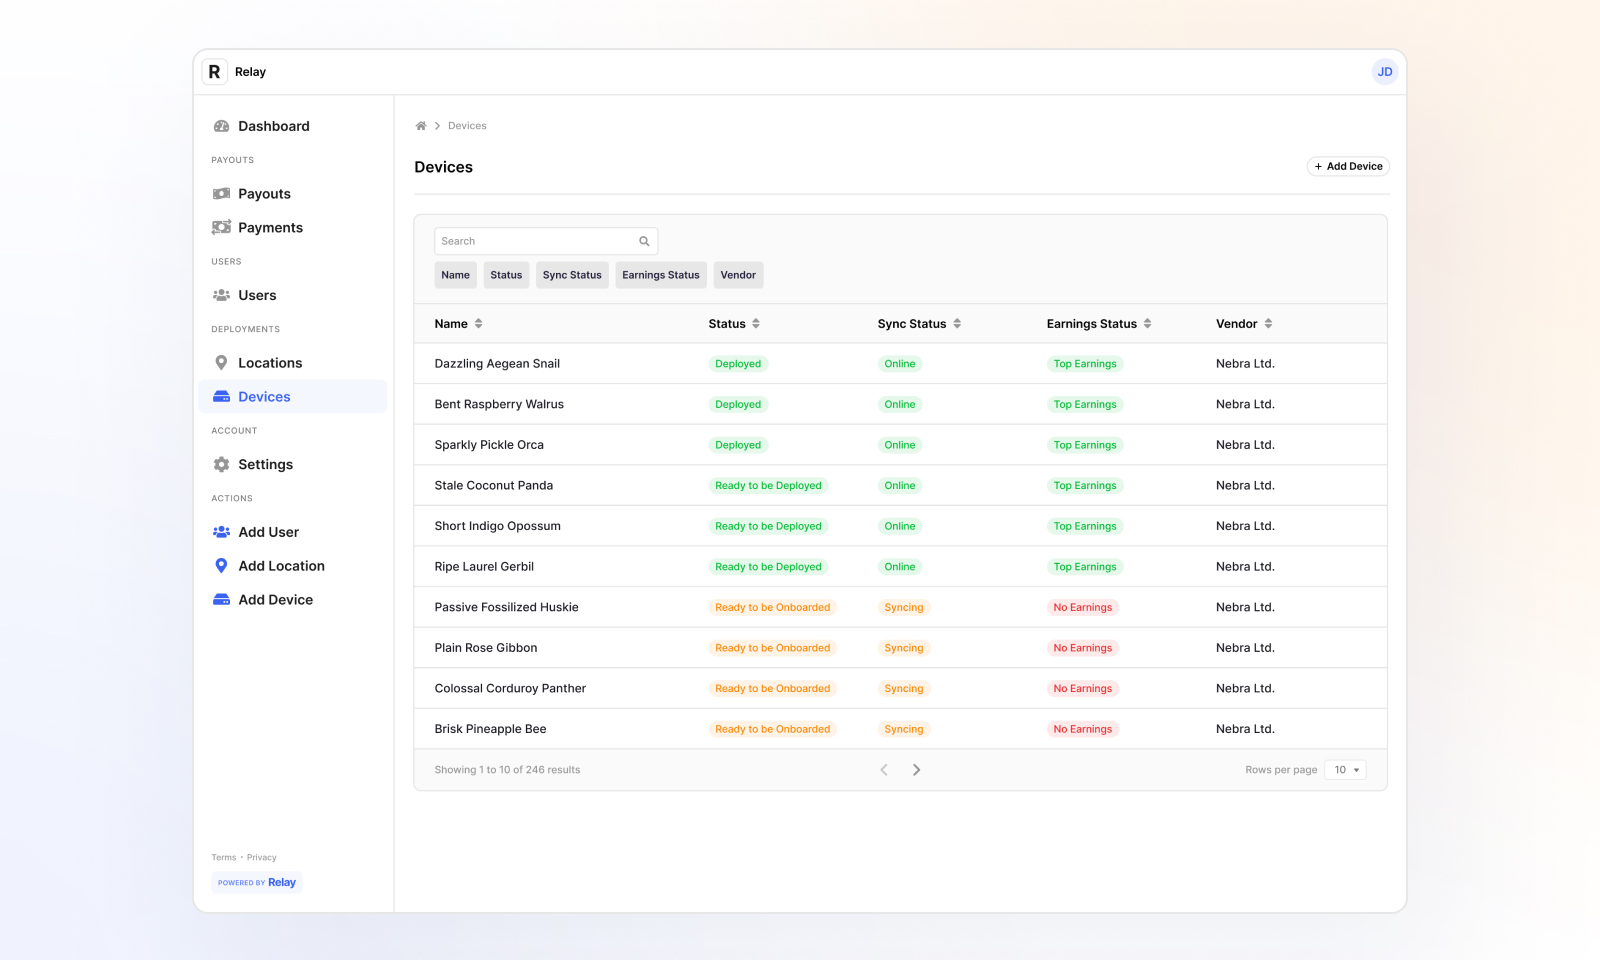Click the search magnifier icon
Screen dimensions: 1600x960
[643, 241]
